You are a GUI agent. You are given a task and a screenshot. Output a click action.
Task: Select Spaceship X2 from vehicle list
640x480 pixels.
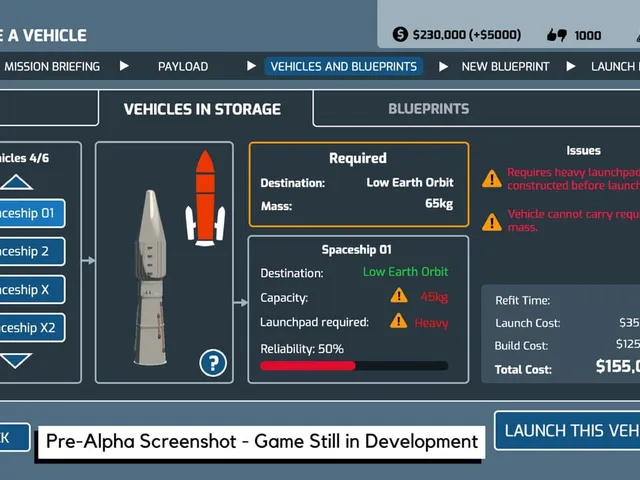(x=32, y=327)
